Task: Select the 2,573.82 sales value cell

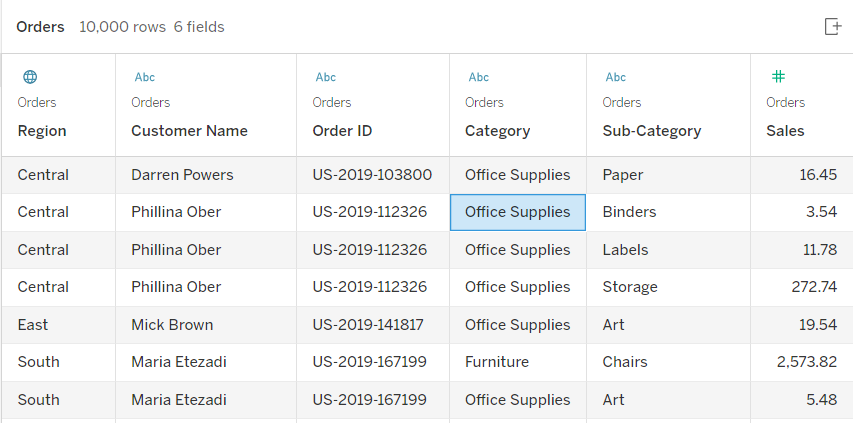Action: [x=801, y=362]
